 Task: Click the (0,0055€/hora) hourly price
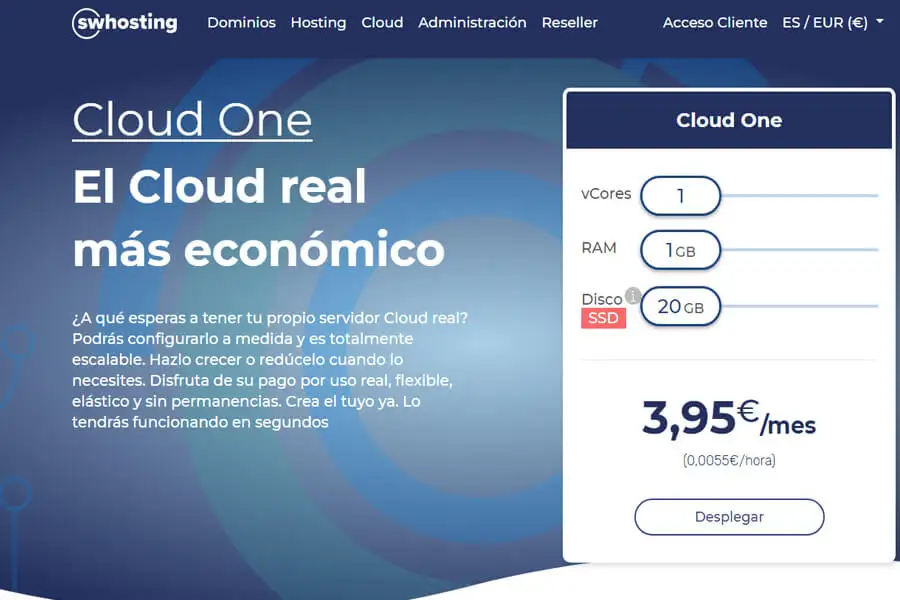(x=729, y=460)
